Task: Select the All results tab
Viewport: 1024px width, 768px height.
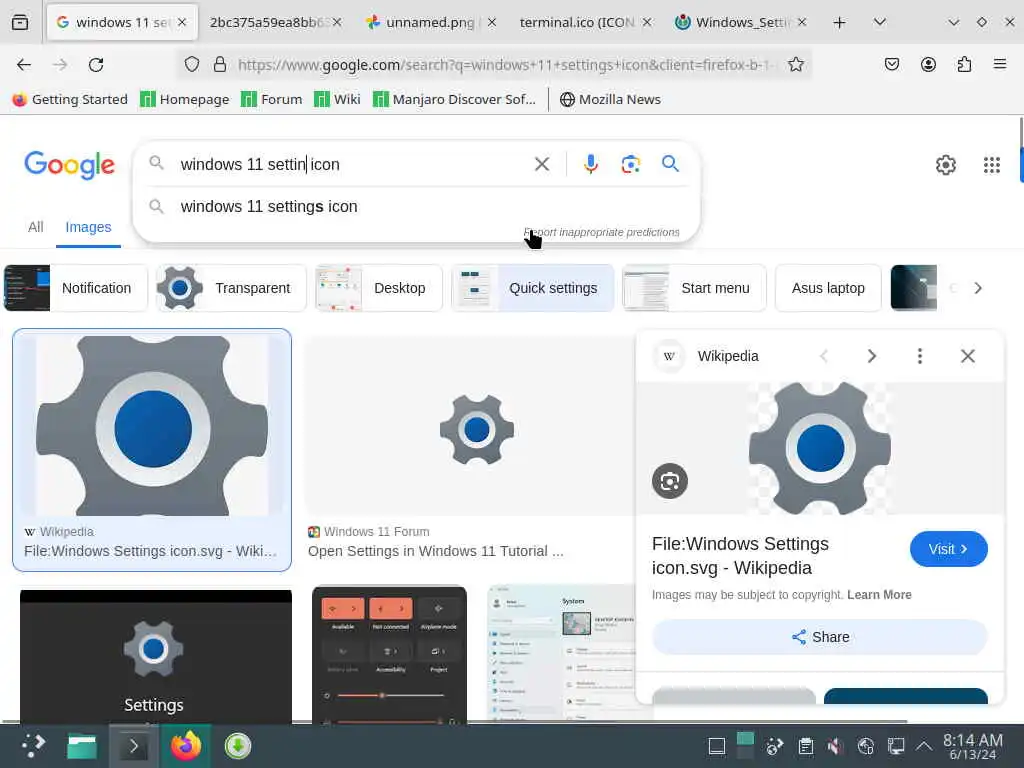Action: pyautogui.click(x=35, y=227)
